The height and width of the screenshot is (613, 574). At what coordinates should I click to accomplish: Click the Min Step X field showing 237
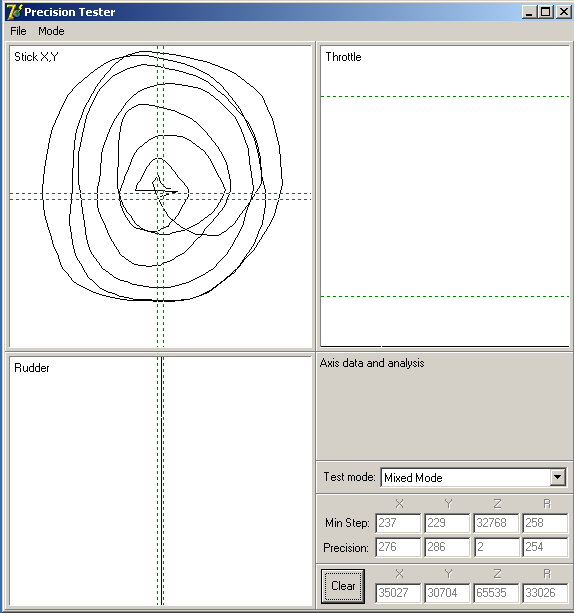coord(398,523)
